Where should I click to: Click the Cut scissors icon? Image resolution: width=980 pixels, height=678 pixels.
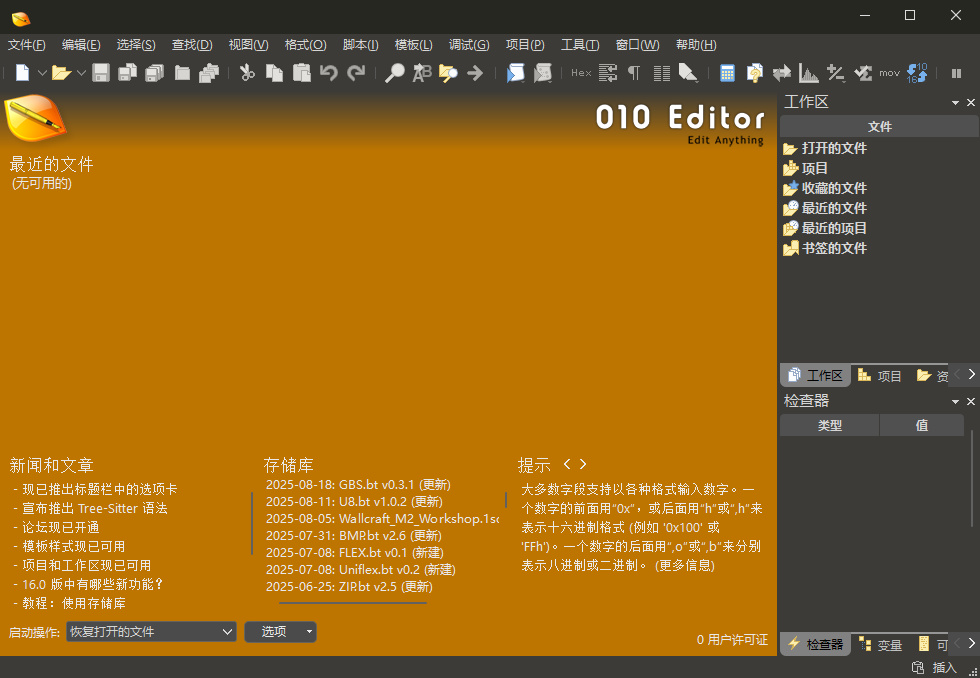[x=247, y=72]
